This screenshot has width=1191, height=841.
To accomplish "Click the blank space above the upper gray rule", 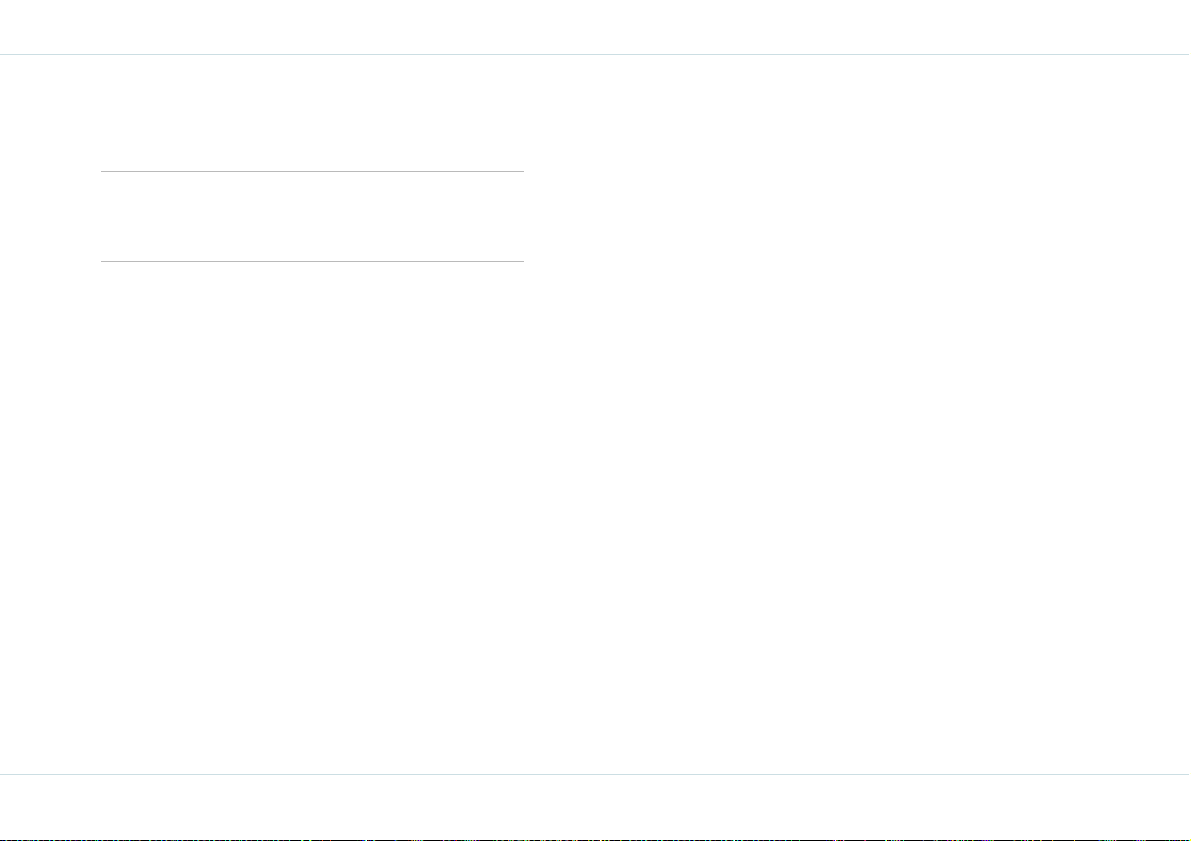I will tap(312, 113).
